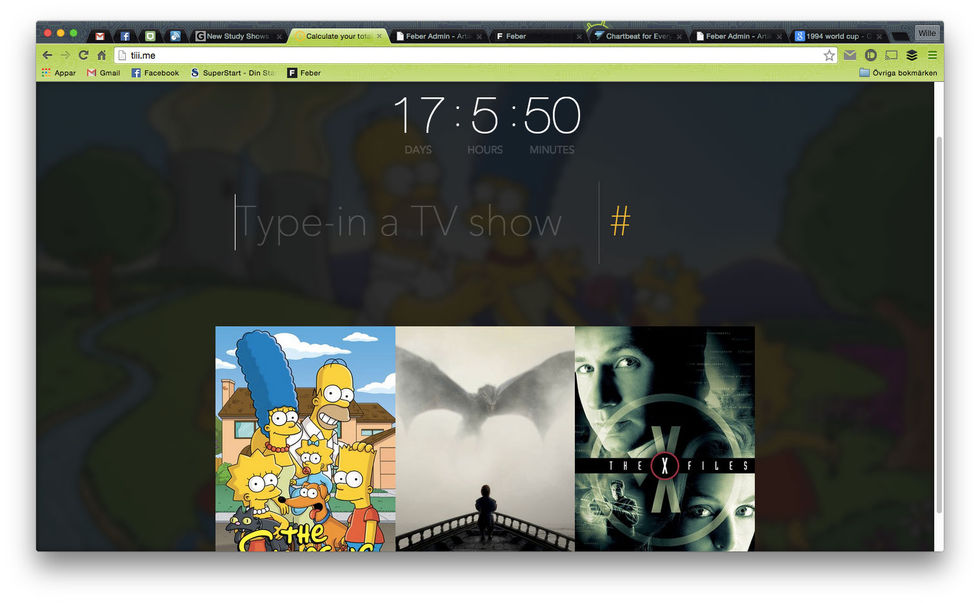Click the Cast screen extension icon

[891, 55]
